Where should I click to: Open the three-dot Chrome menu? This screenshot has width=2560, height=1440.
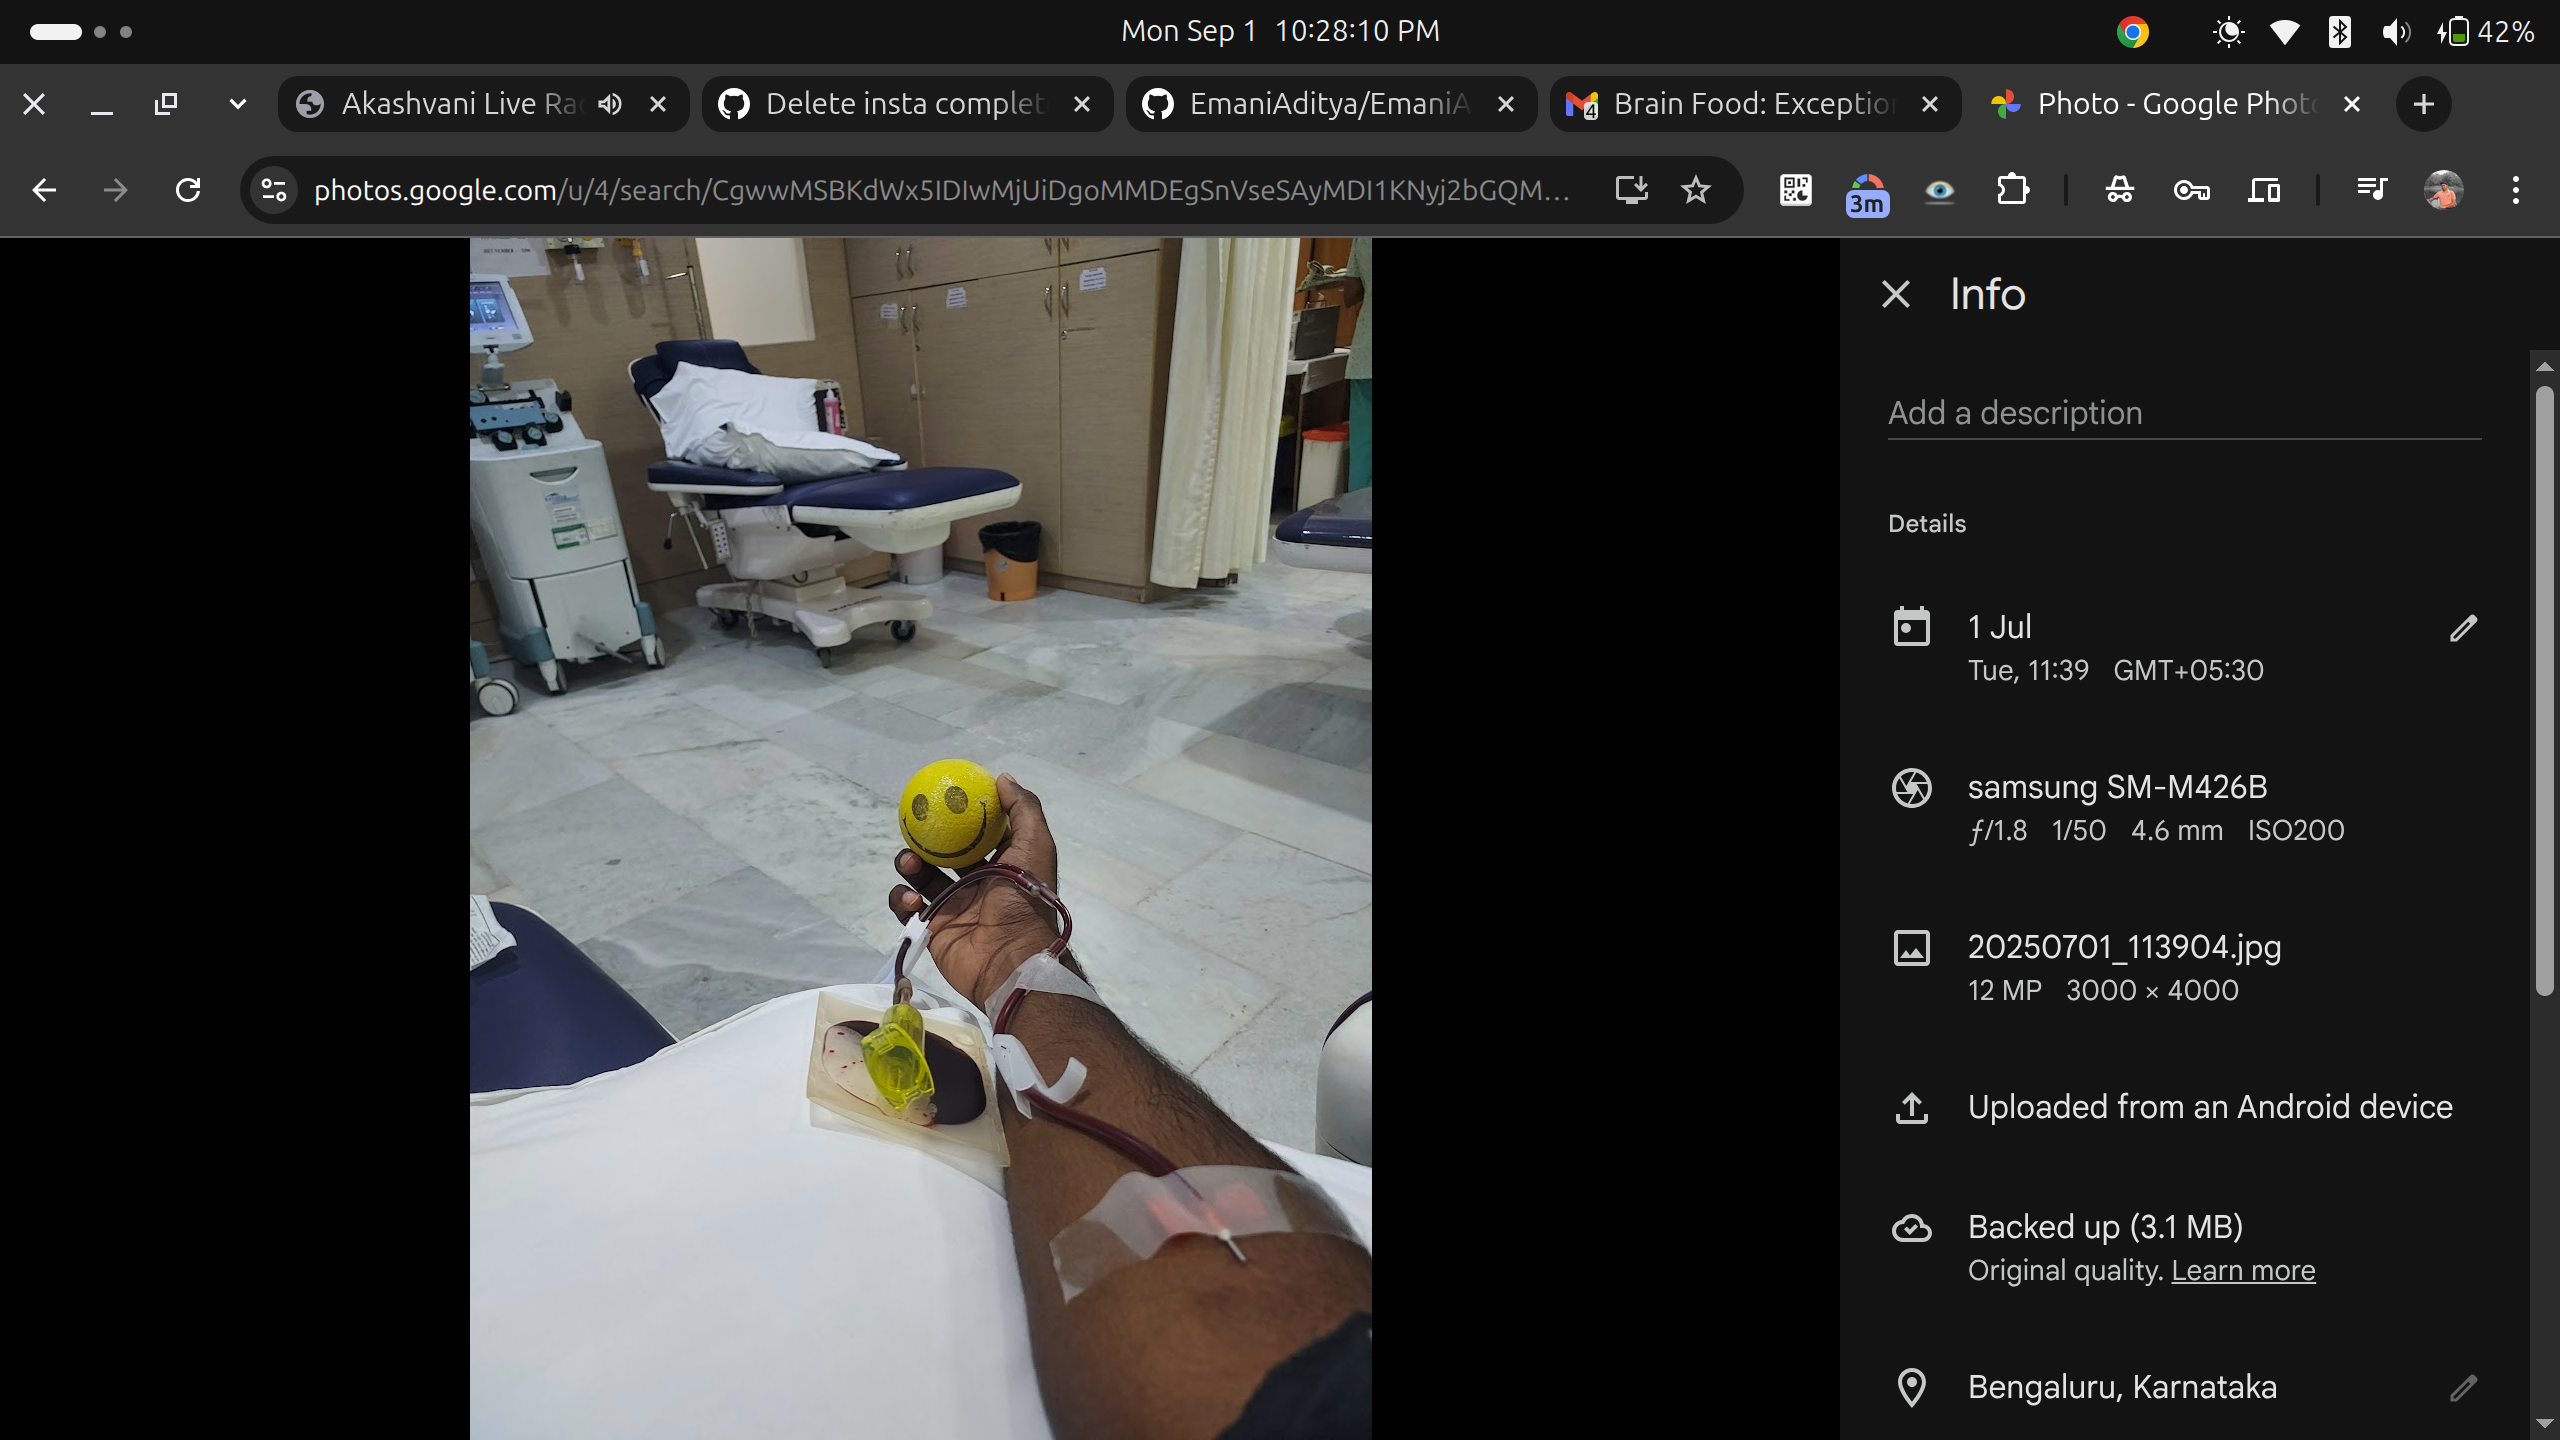tap(2515, 190)
